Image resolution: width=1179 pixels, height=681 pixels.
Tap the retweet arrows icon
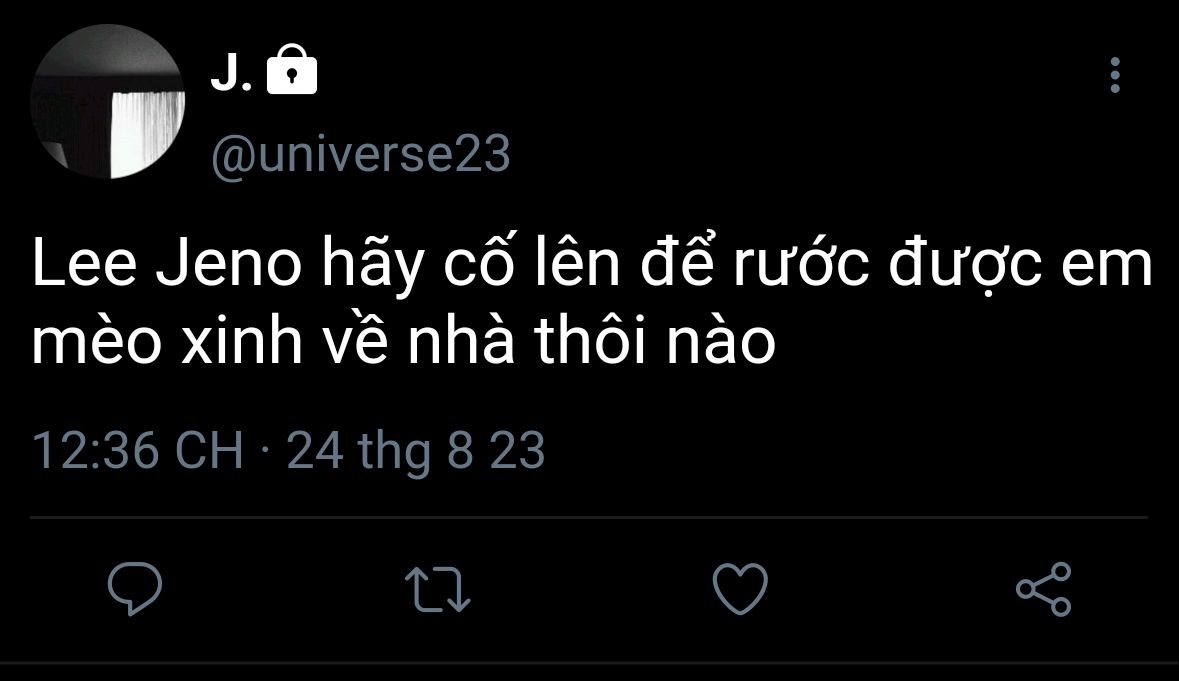click(438, 589)
